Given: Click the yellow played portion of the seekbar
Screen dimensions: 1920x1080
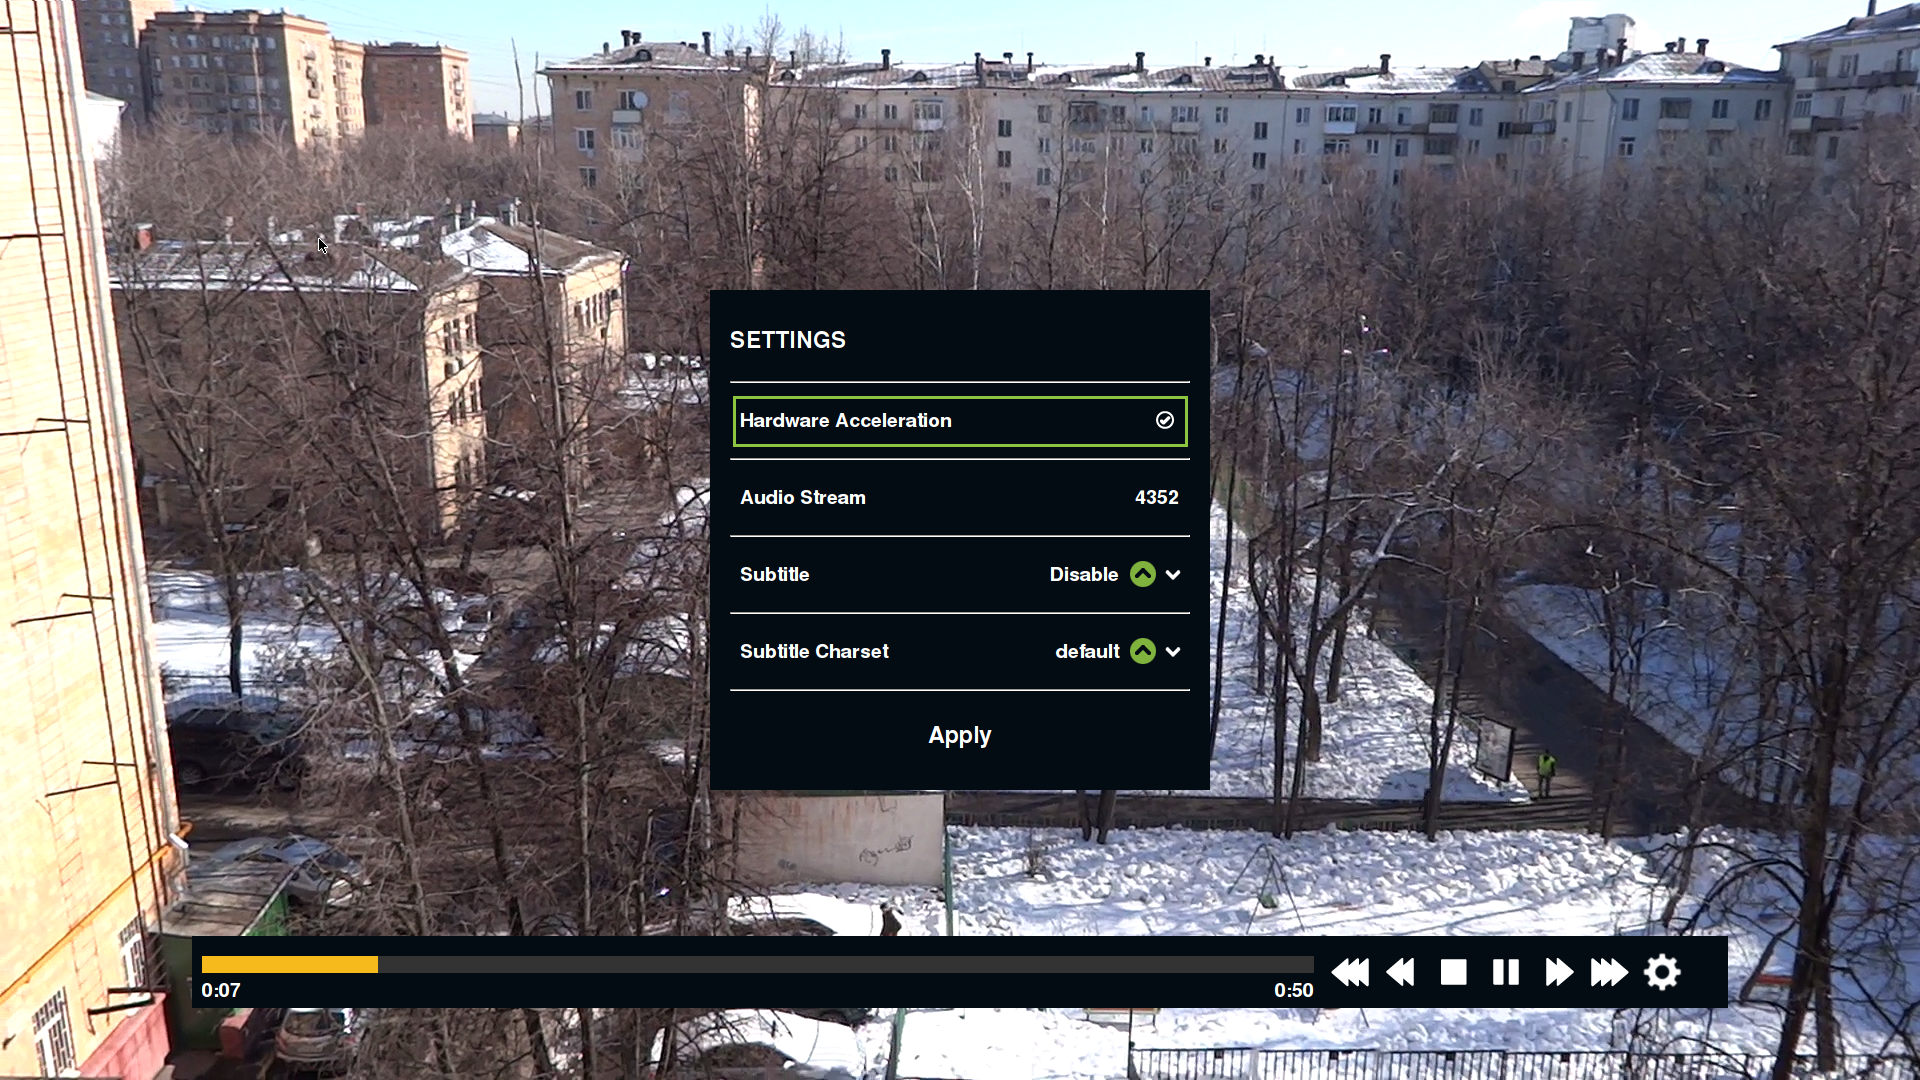Looking at the screenshot, I should coord(289,965).
